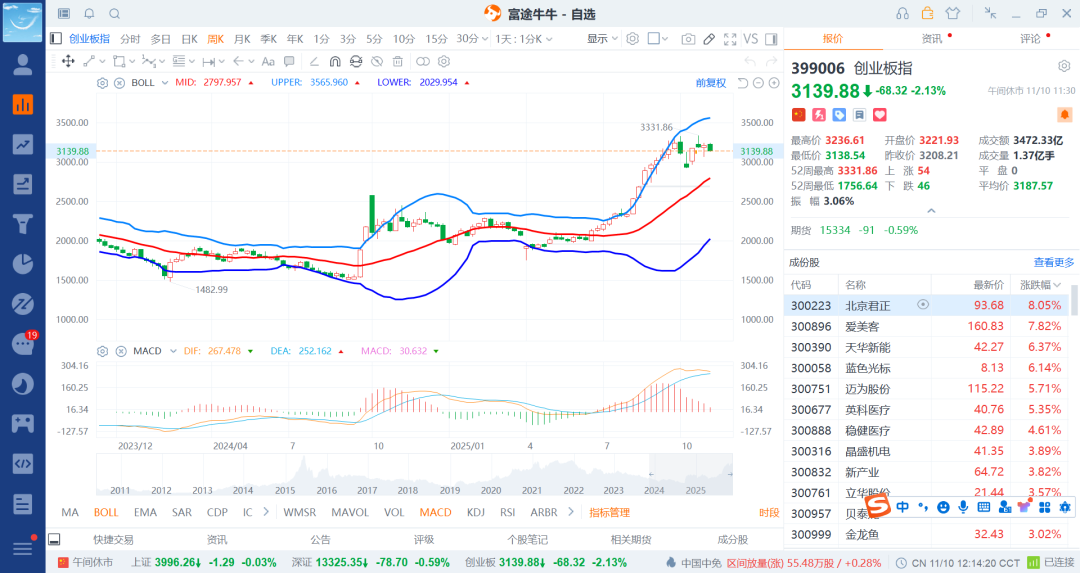Click the alert bell under stock flags
Viewport: 1080px width, 573px height.
coord(1064,115)
